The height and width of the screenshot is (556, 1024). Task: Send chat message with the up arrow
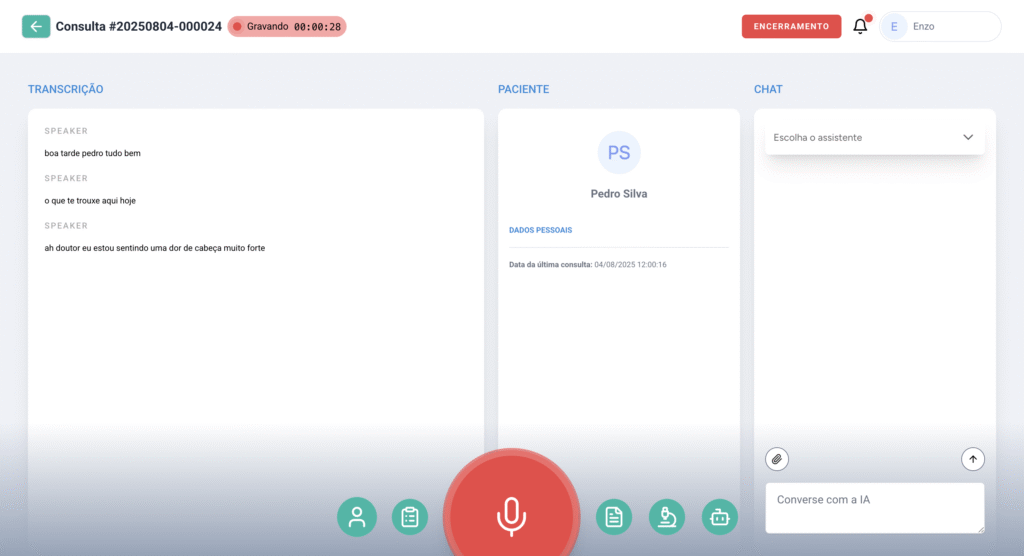pyautogui.click(x=973, y=459)
